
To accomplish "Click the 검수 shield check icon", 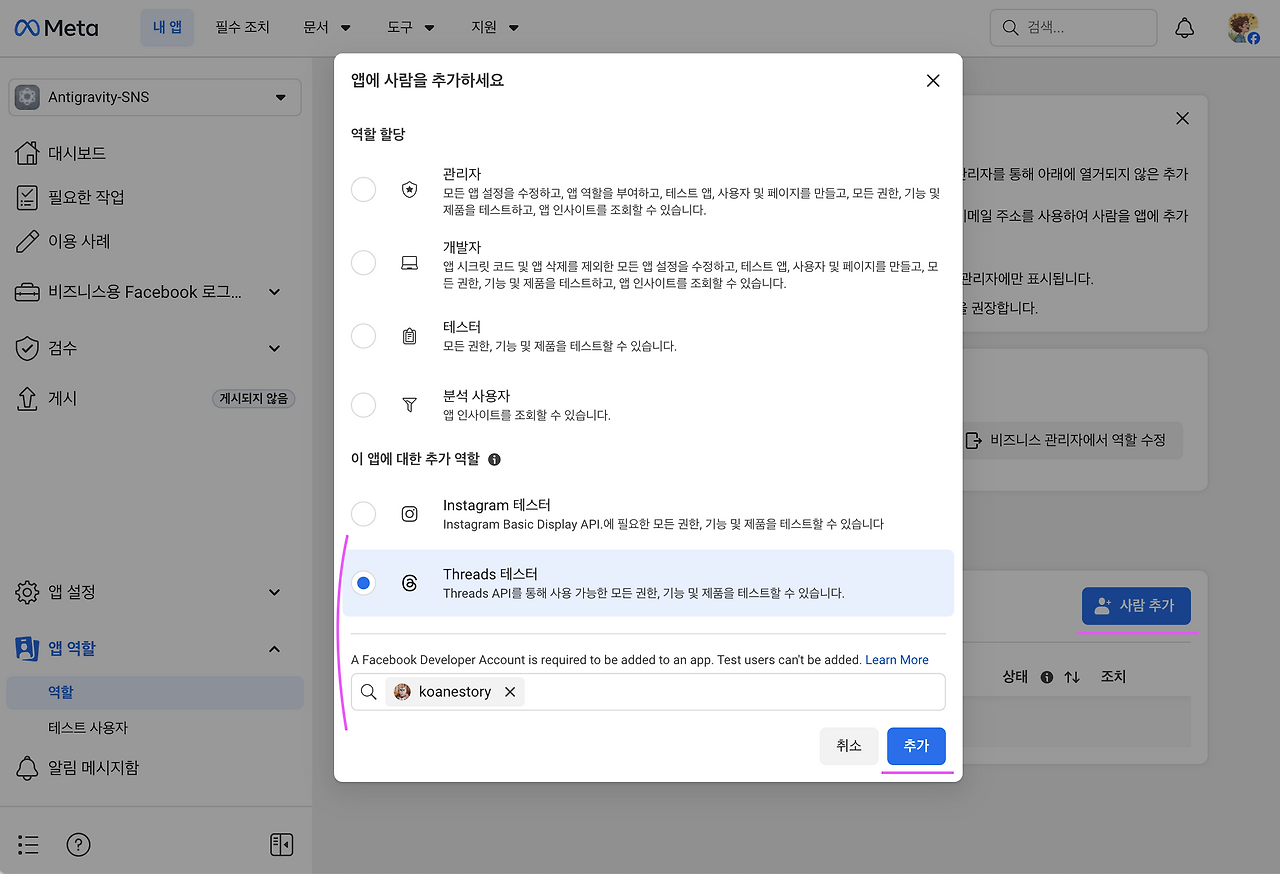I will 28,348.
